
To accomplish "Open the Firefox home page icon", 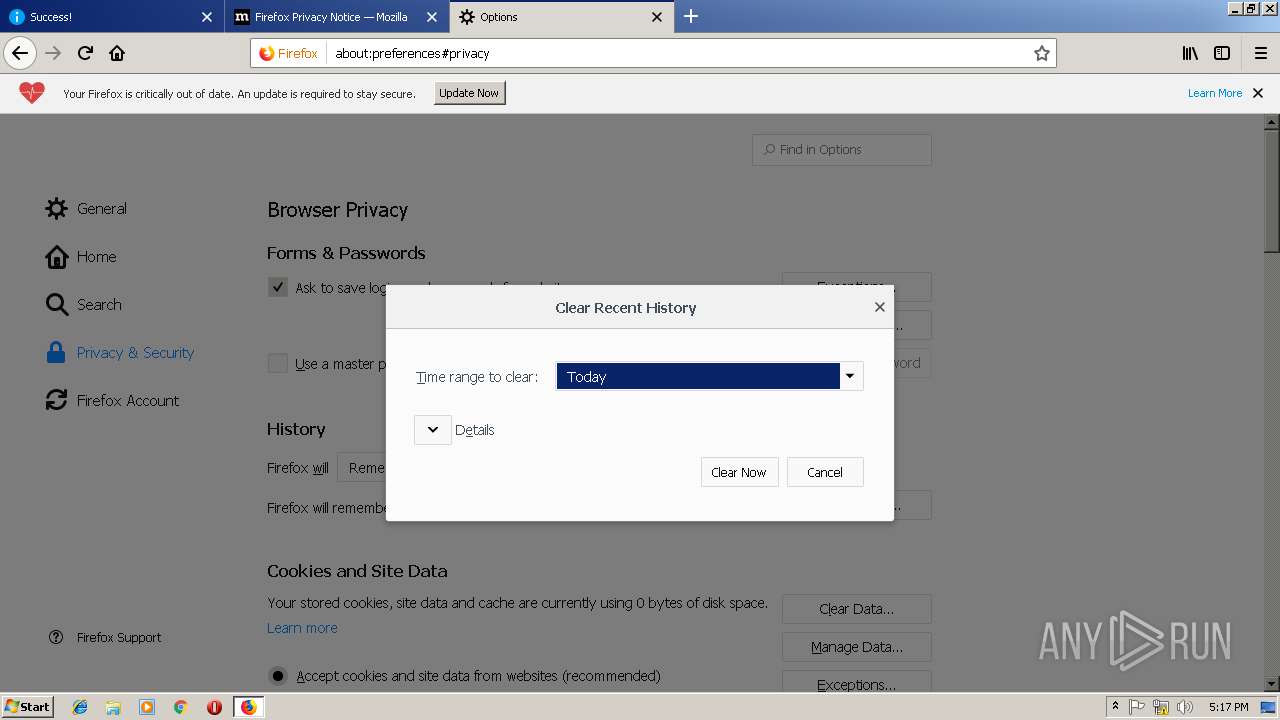I will 117,53.
